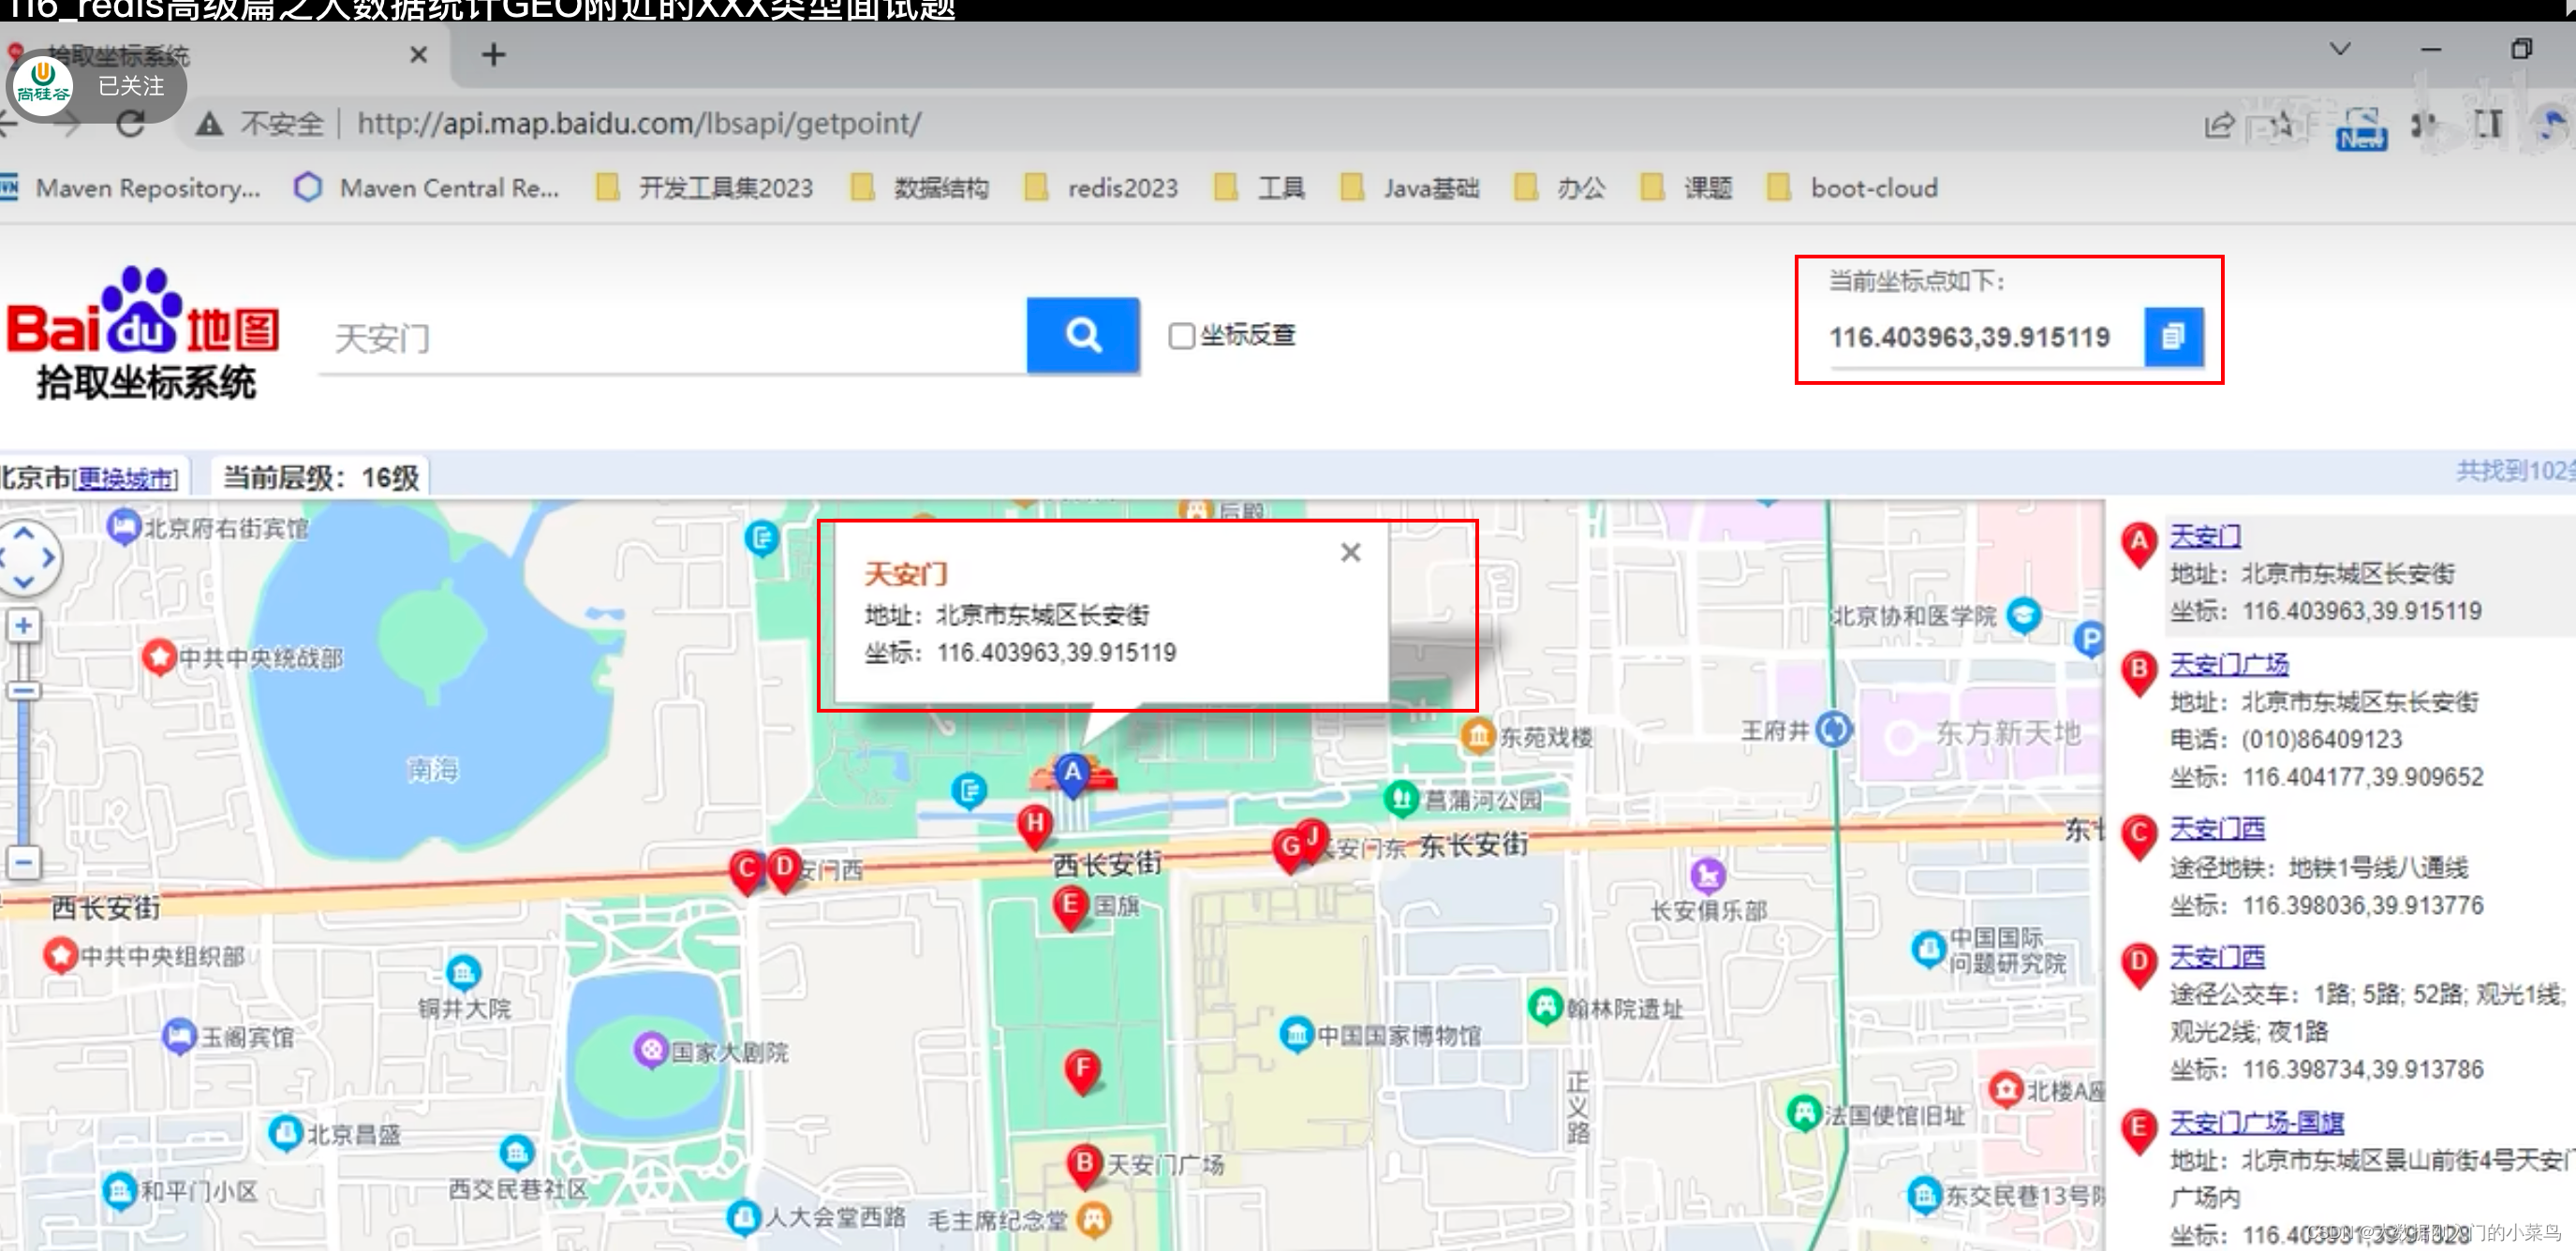The image size is (2576, 1251).
Task: Close the 拾取坐标系统 browser tab
Action: [419, 55]
